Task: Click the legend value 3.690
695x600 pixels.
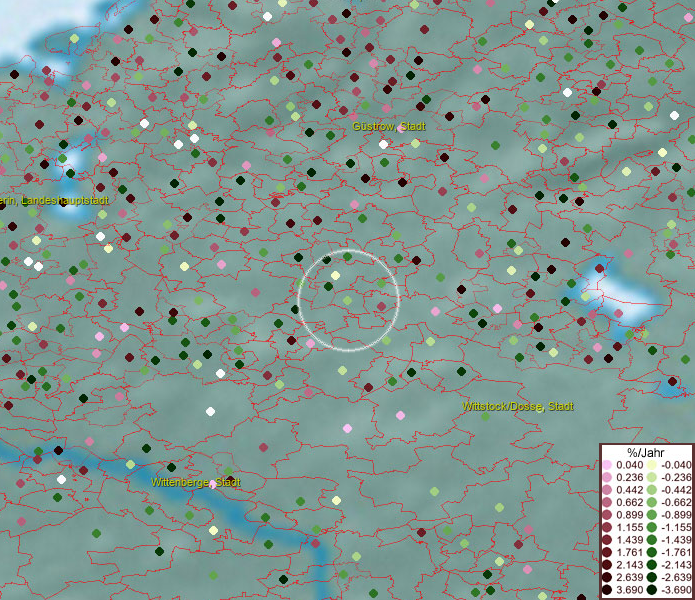Action: [629, 590]
